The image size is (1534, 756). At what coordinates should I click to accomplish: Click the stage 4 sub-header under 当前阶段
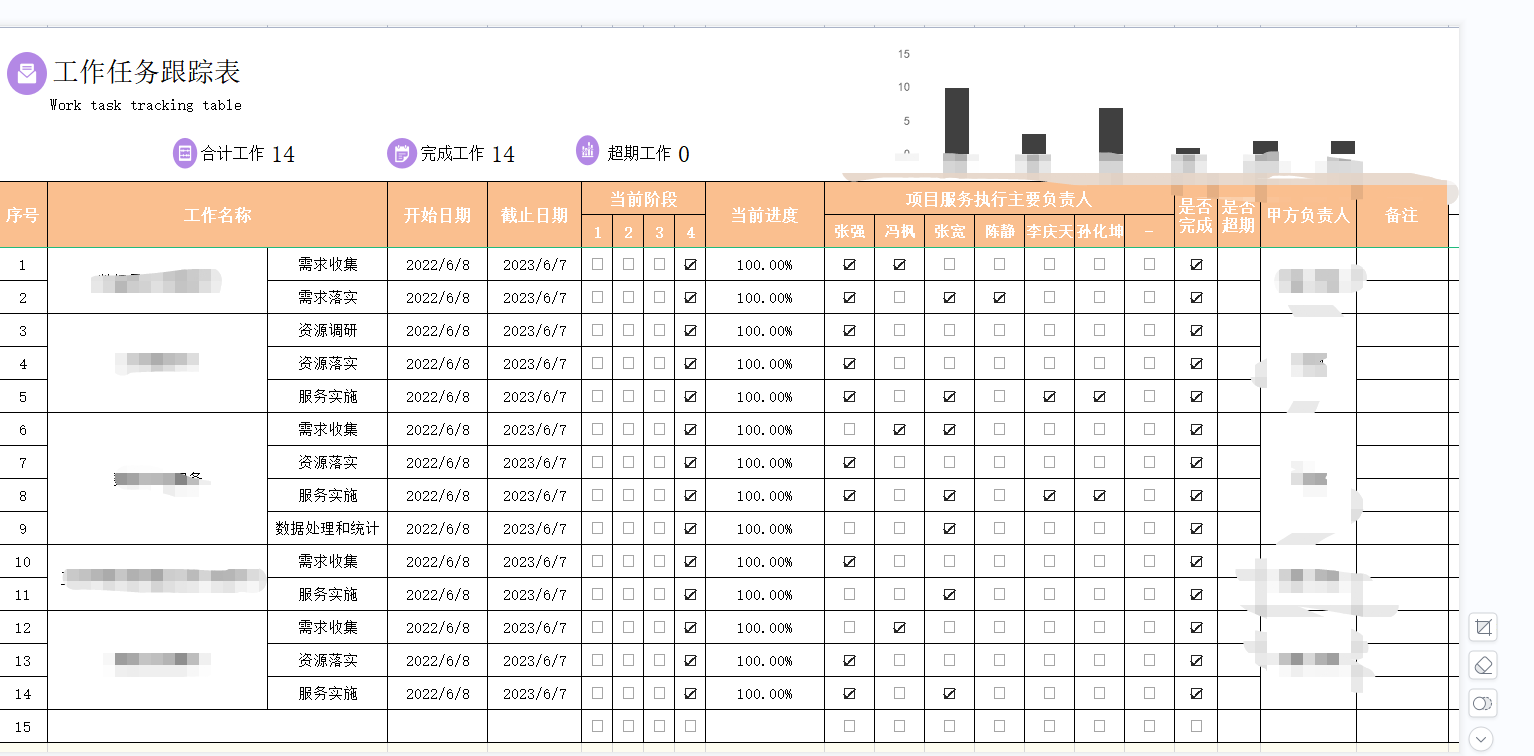click(x=690, y=232)
